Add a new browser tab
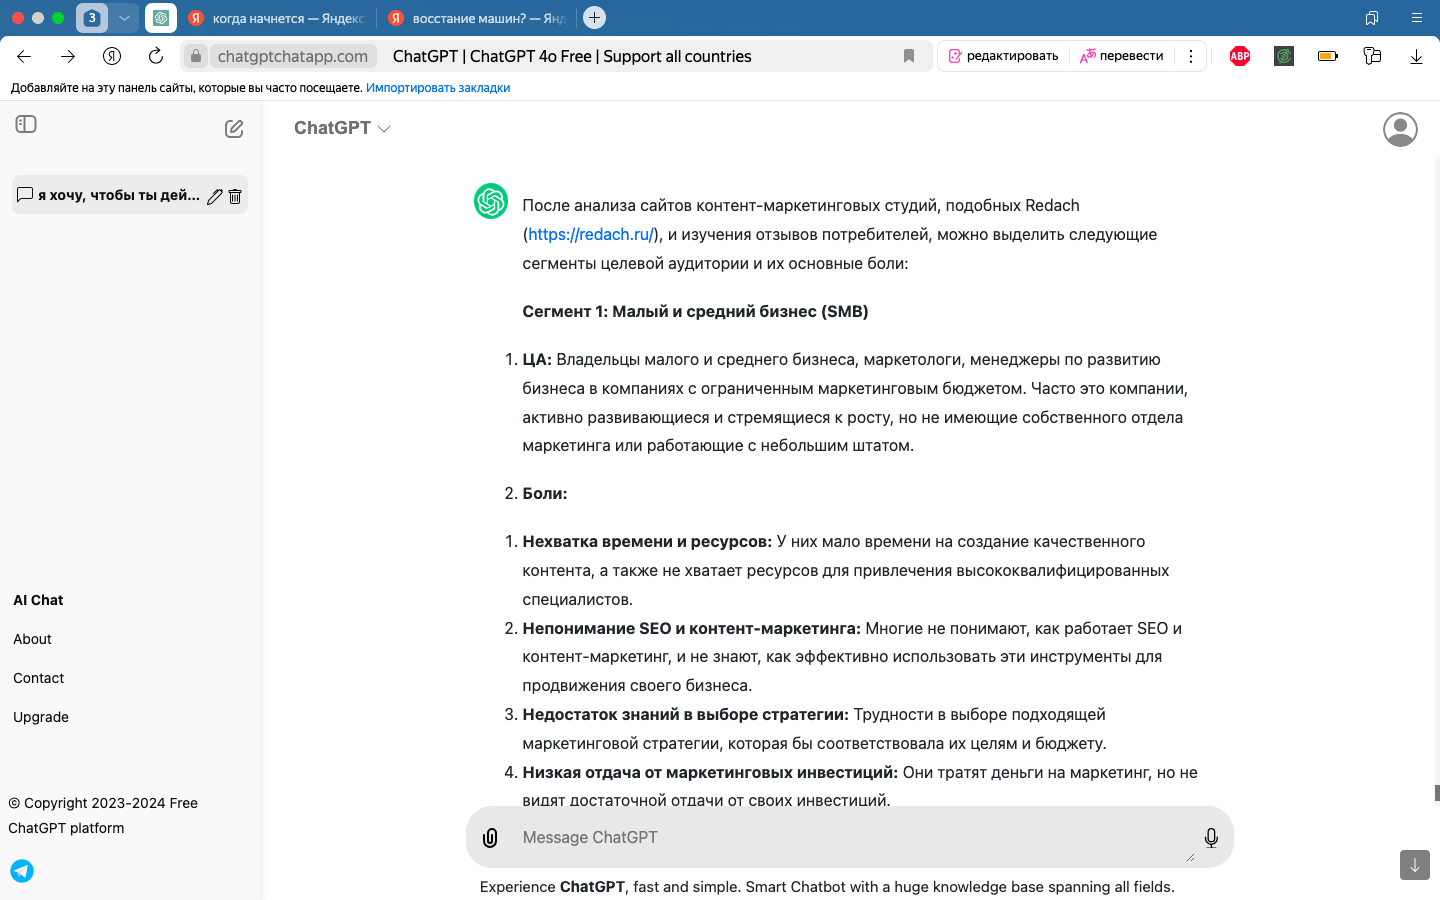Screen dimensions: 1440x900 pos(594,18)
